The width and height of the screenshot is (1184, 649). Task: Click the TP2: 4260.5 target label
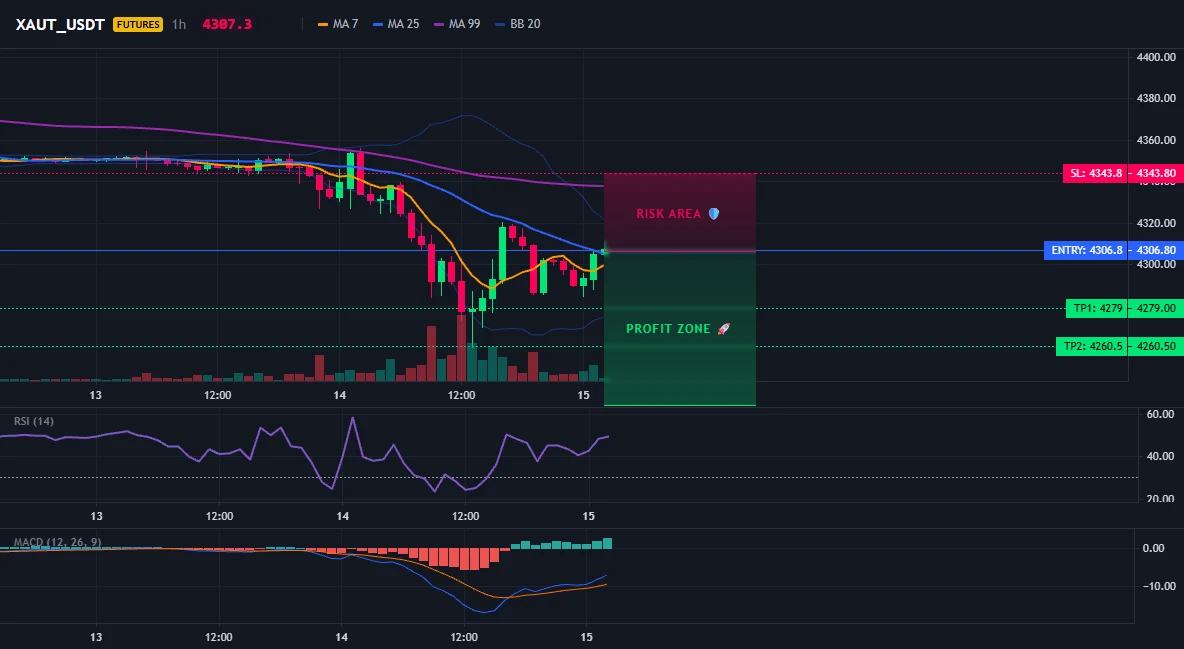click(1093, 347)
